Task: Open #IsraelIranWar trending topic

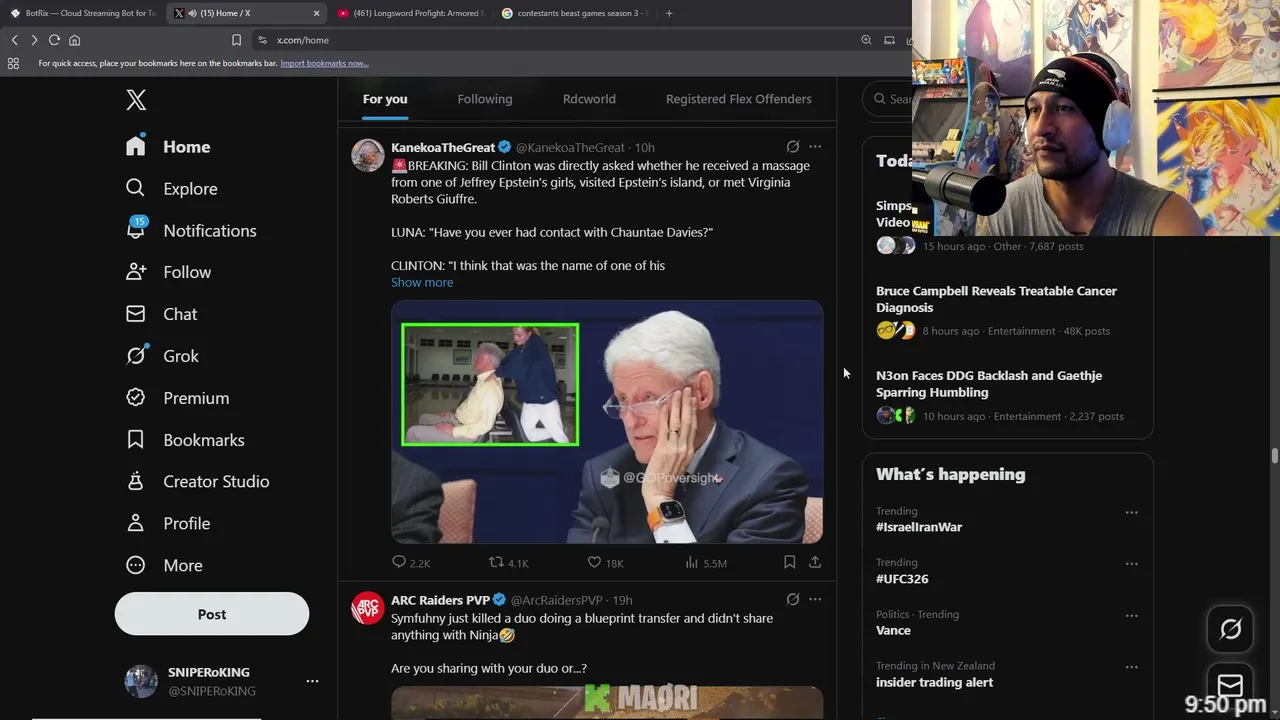Action: pos(919,527)
